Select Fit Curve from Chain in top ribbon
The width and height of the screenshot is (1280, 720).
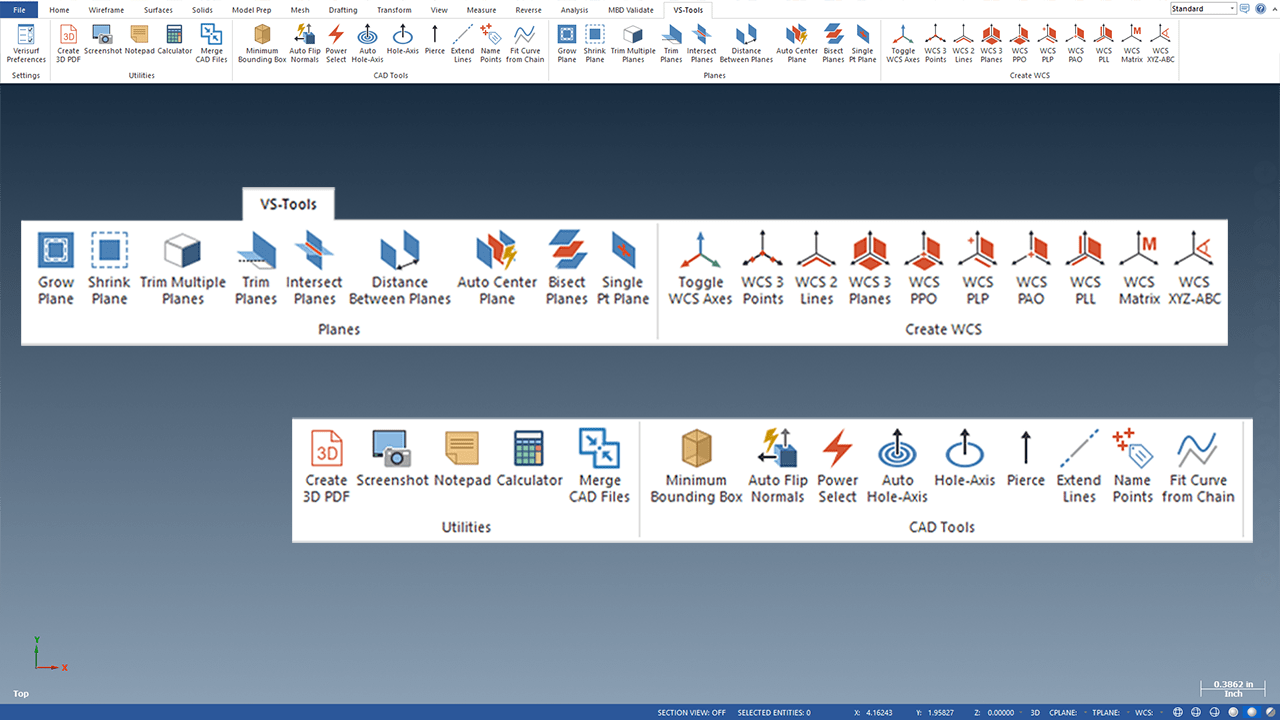coord(525,43)
